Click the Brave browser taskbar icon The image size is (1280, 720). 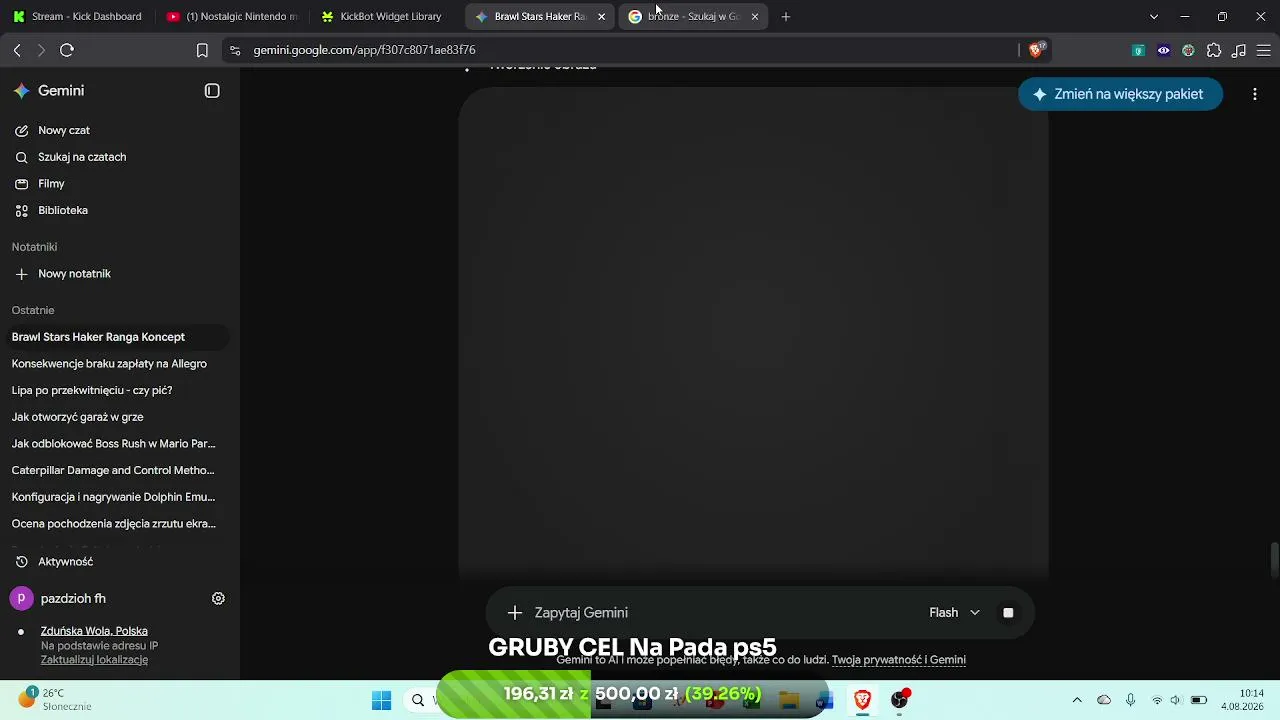862,700
